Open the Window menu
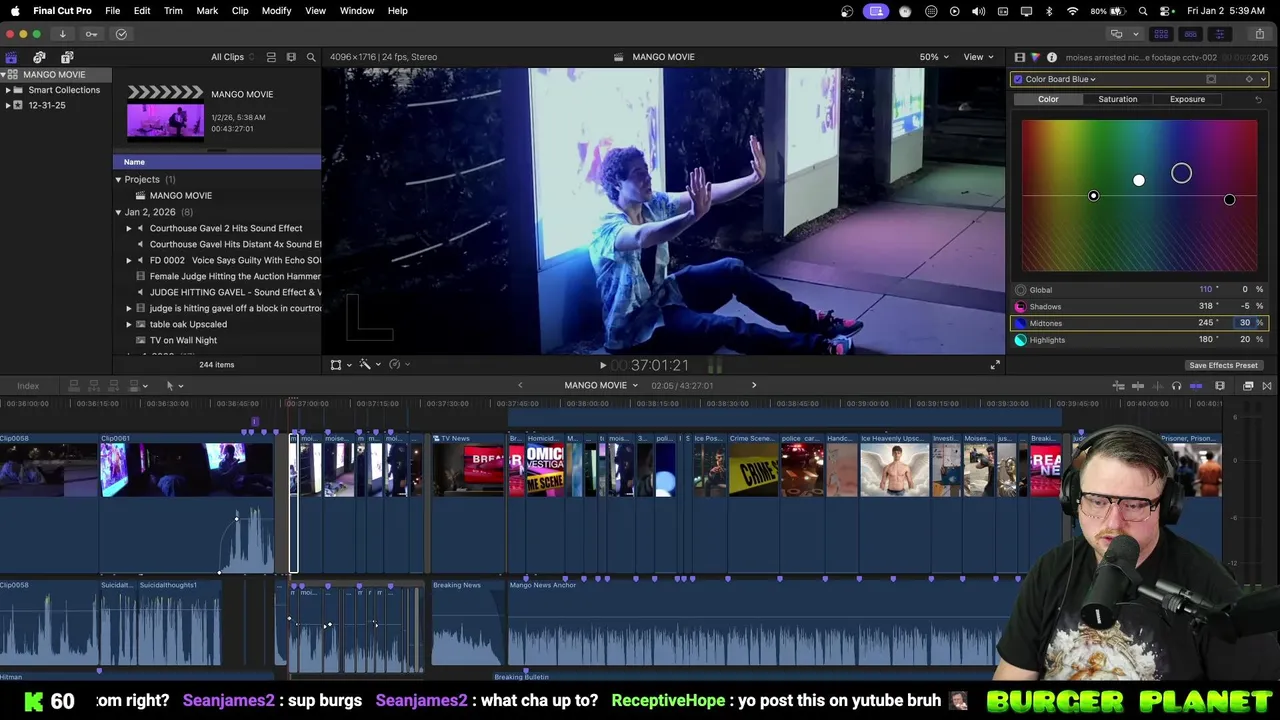This screenshot has height=720, width=1280. pos(356,11)
